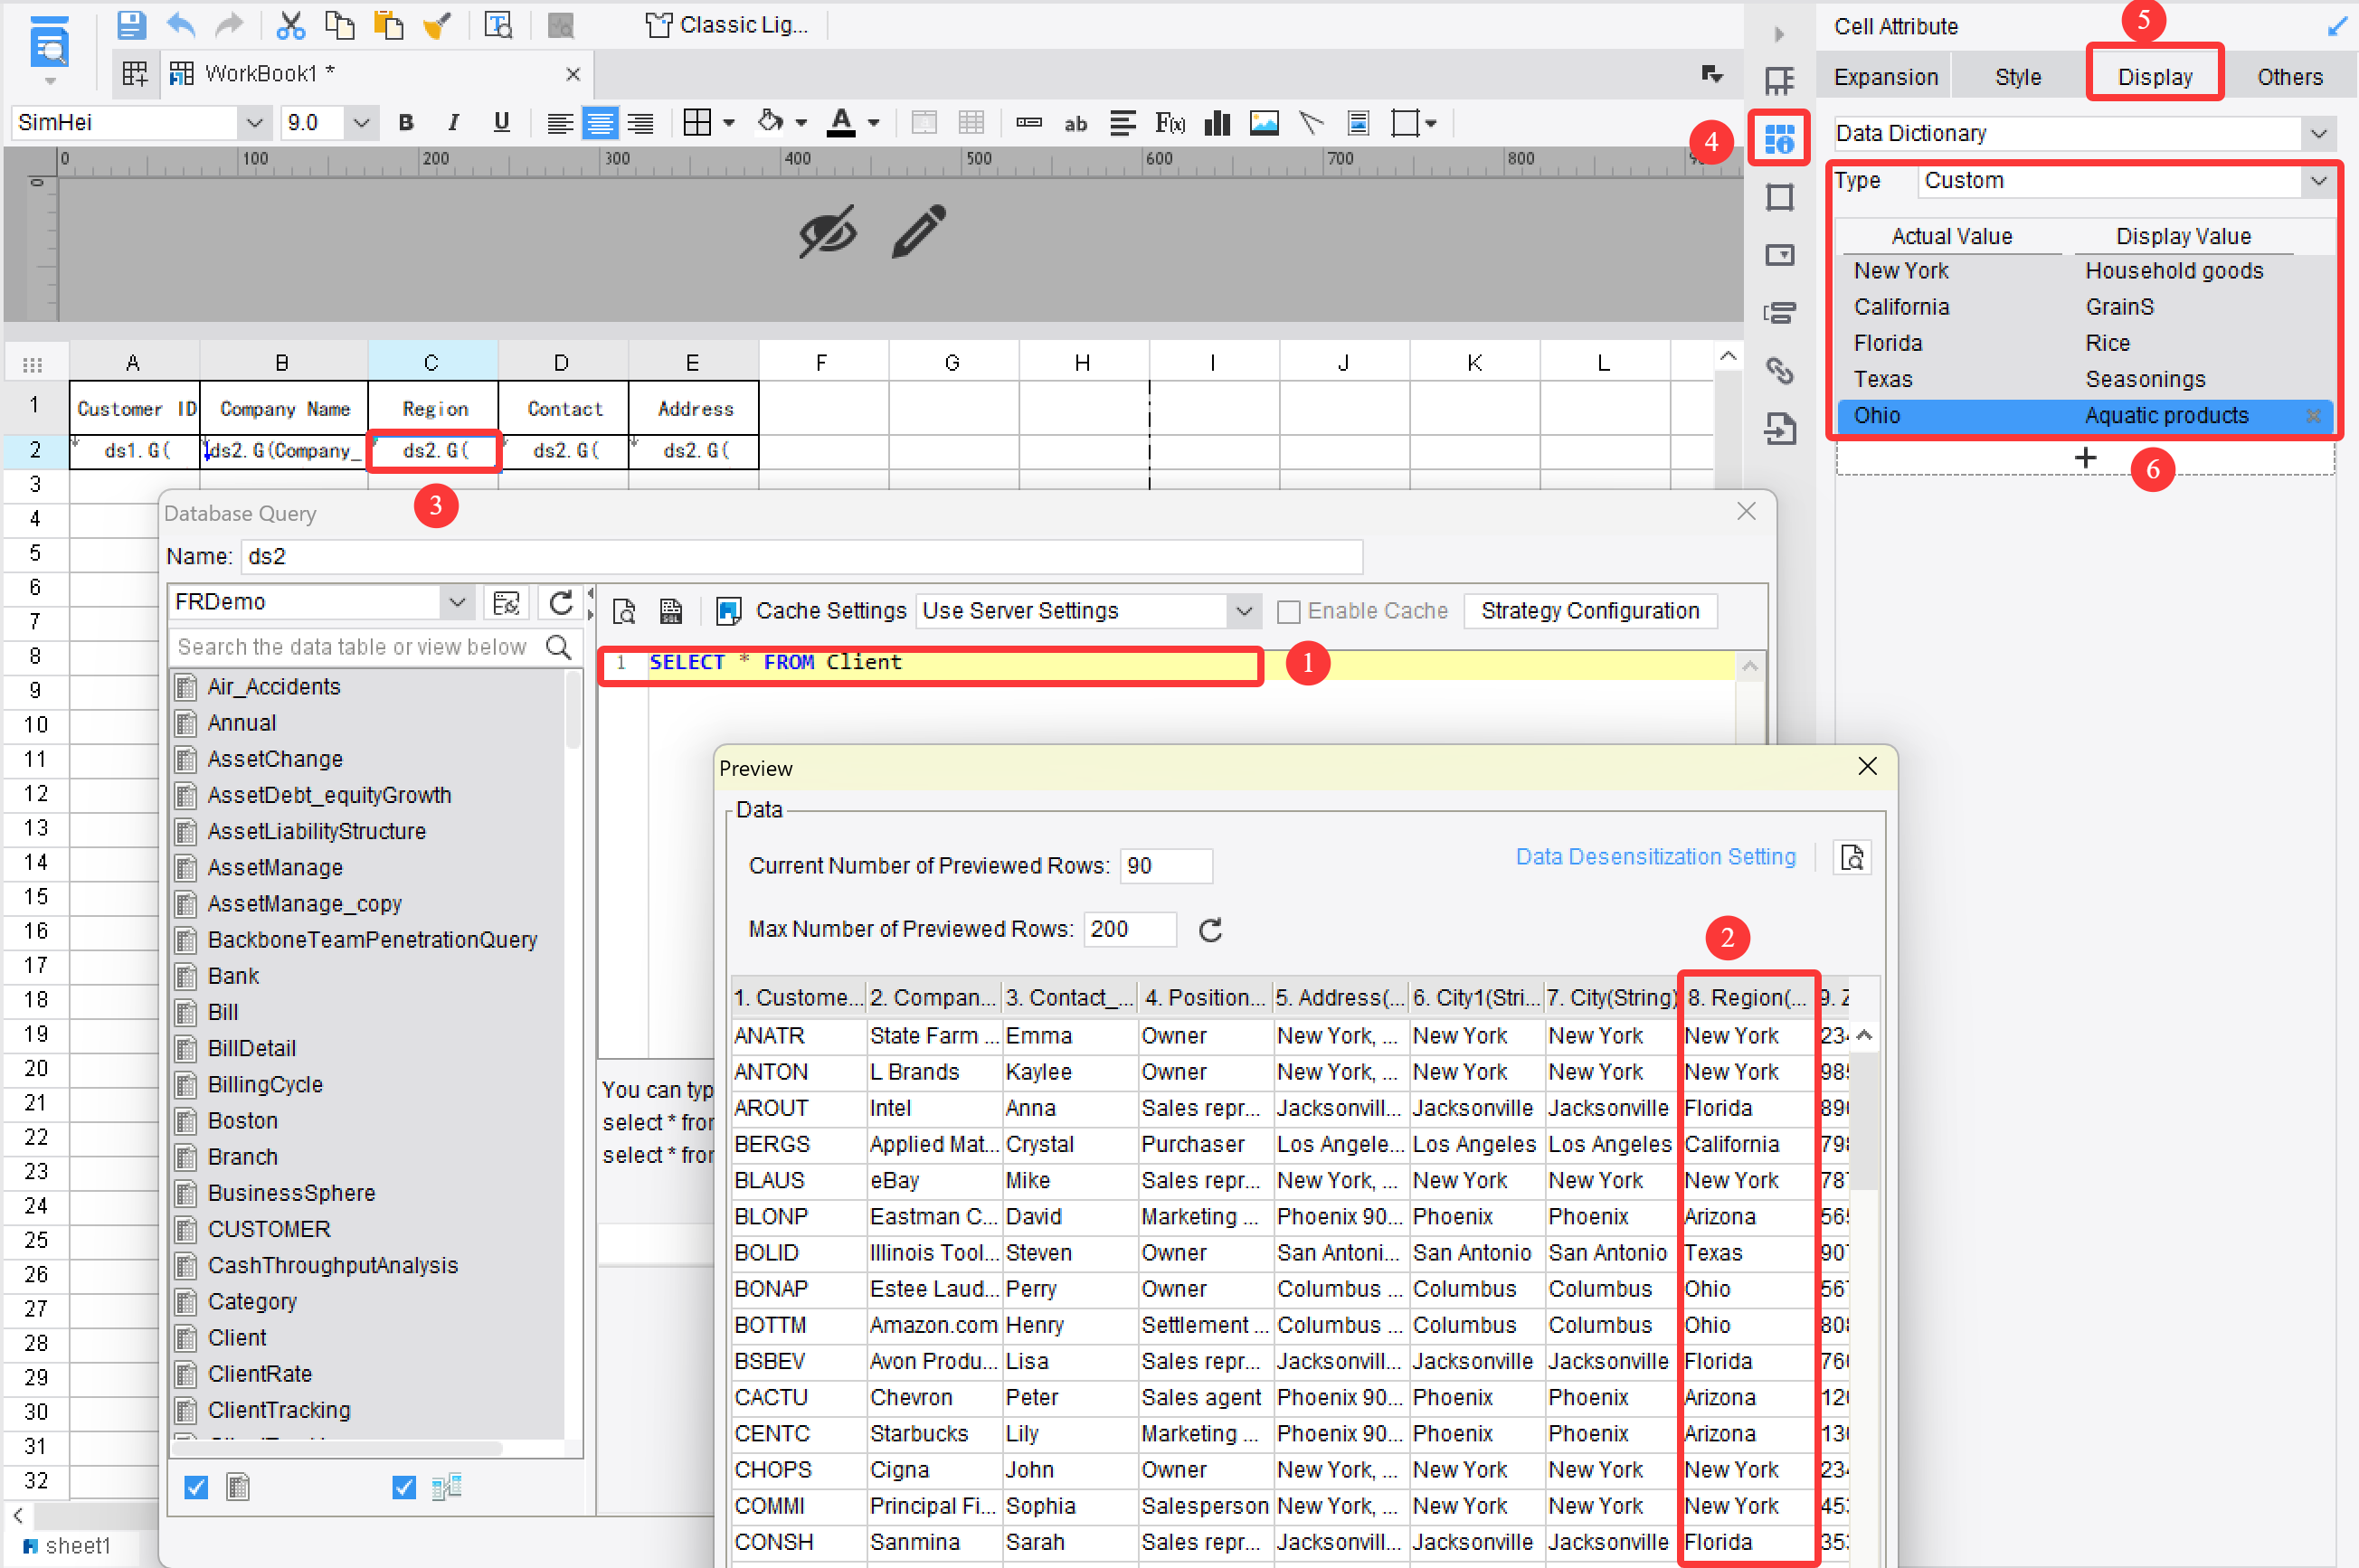The image size is (2359, 1568).
Task: Click the preview SQL query icon
Action: [x=624, y=611]
